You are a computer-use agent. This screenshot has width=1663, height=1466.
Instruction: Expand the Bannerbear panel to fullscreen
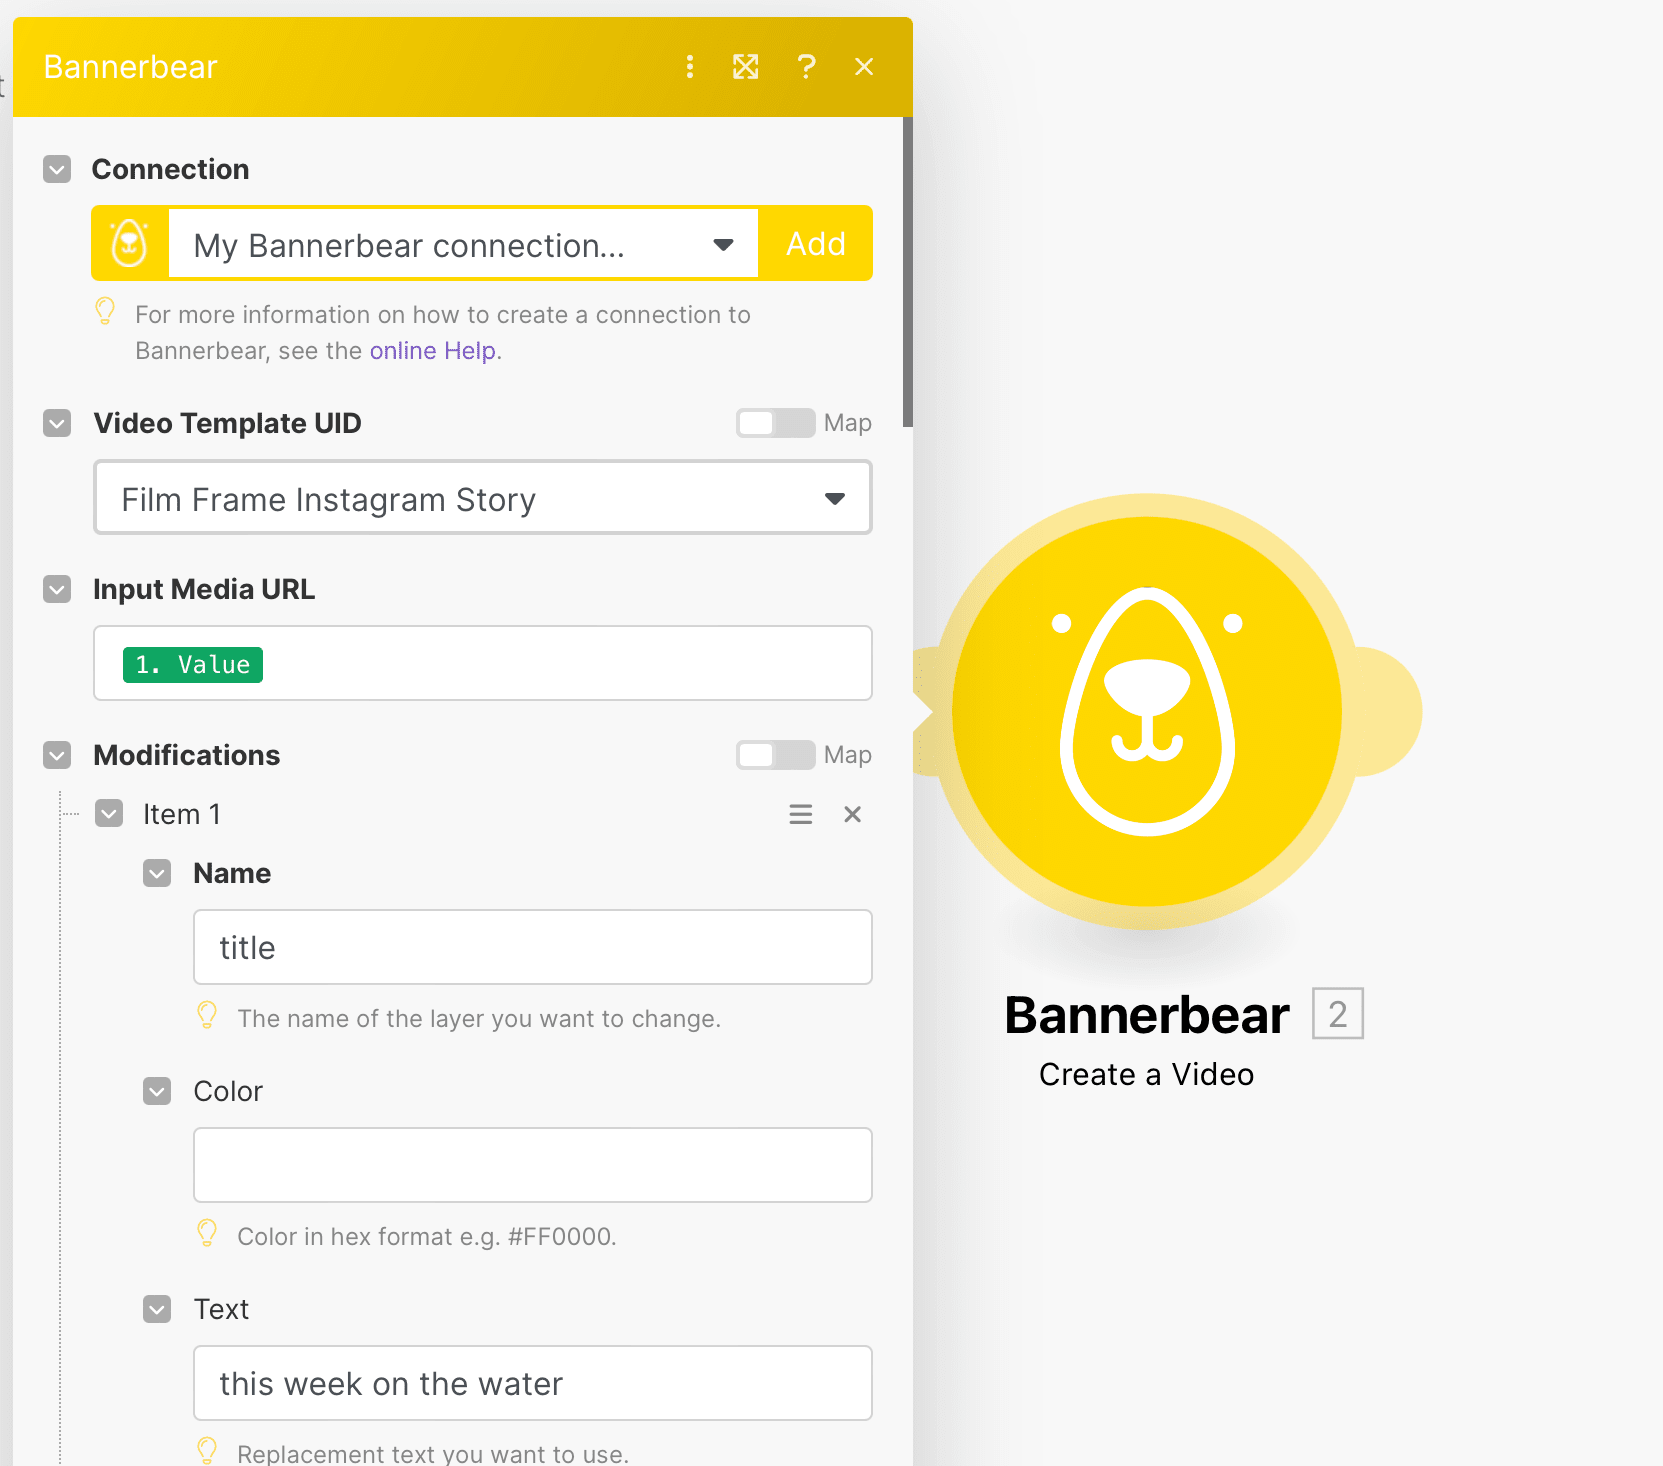tap(746, 67)
